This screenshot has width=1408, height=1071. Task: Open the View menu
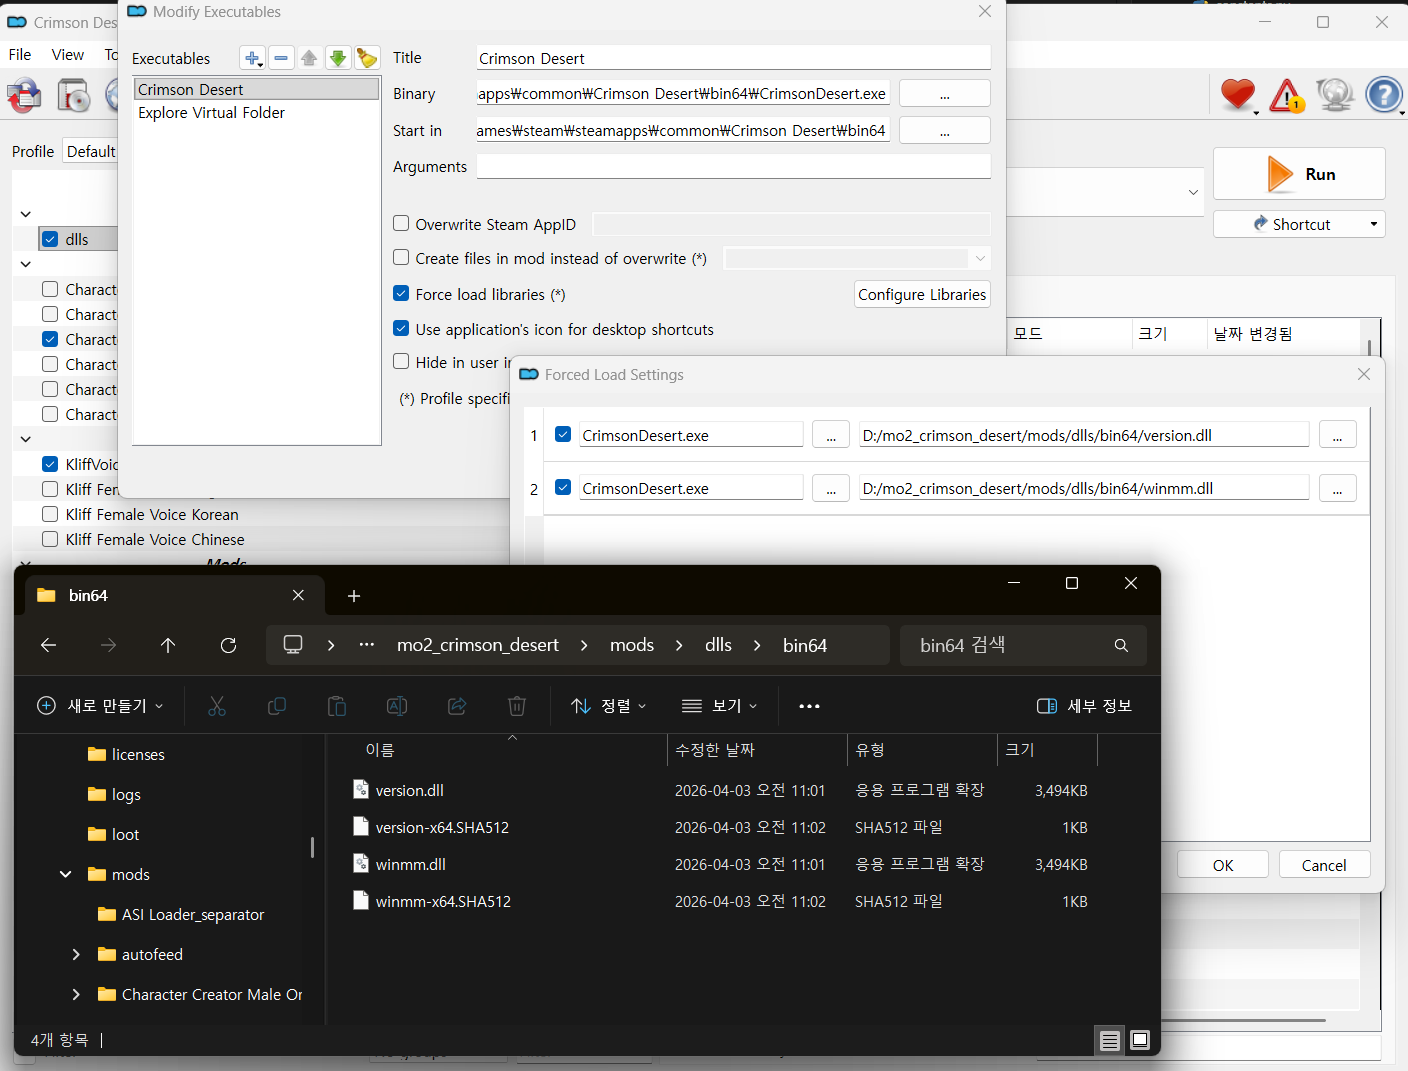(x=68, y=55)
